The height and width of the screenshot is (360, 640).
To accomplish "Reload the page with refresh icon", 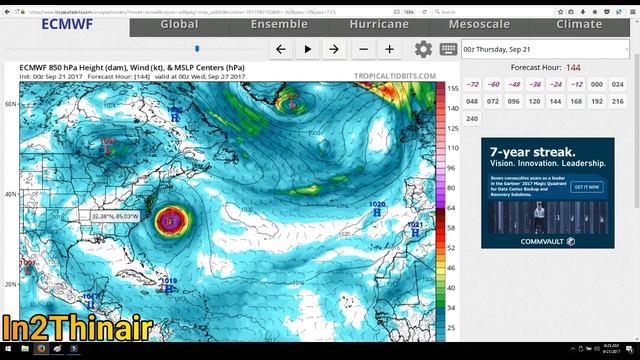I will click(424, 12).
